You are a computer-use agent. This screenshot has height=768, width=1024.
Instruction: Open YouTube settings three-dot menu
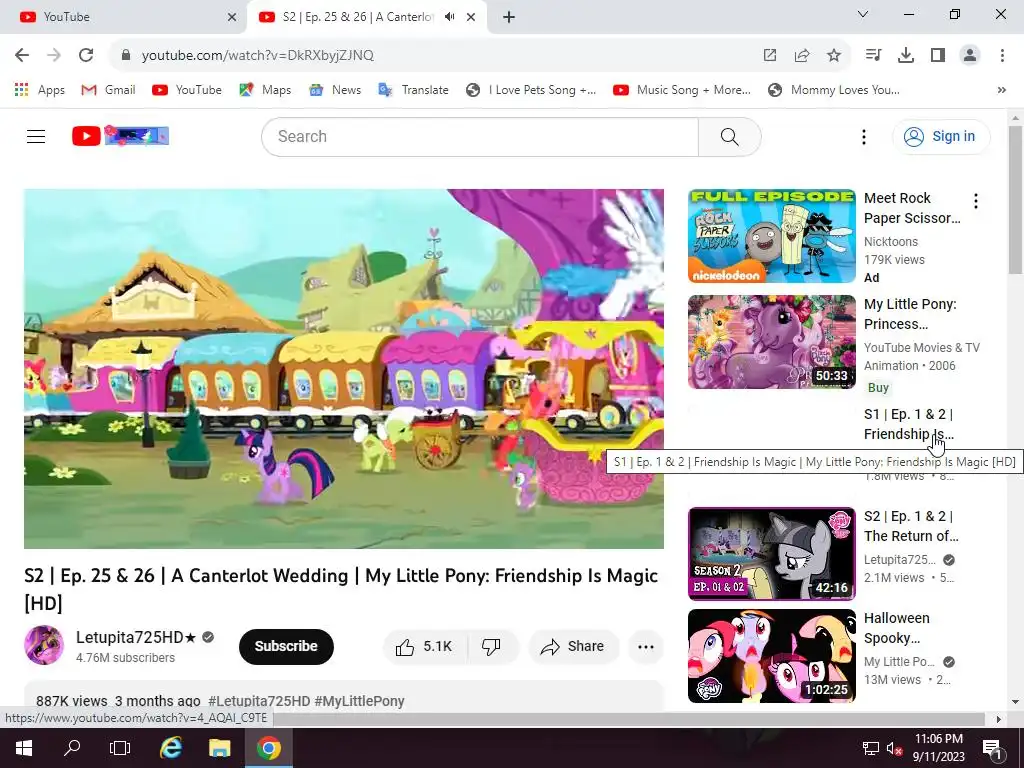[x=863, y=136]
